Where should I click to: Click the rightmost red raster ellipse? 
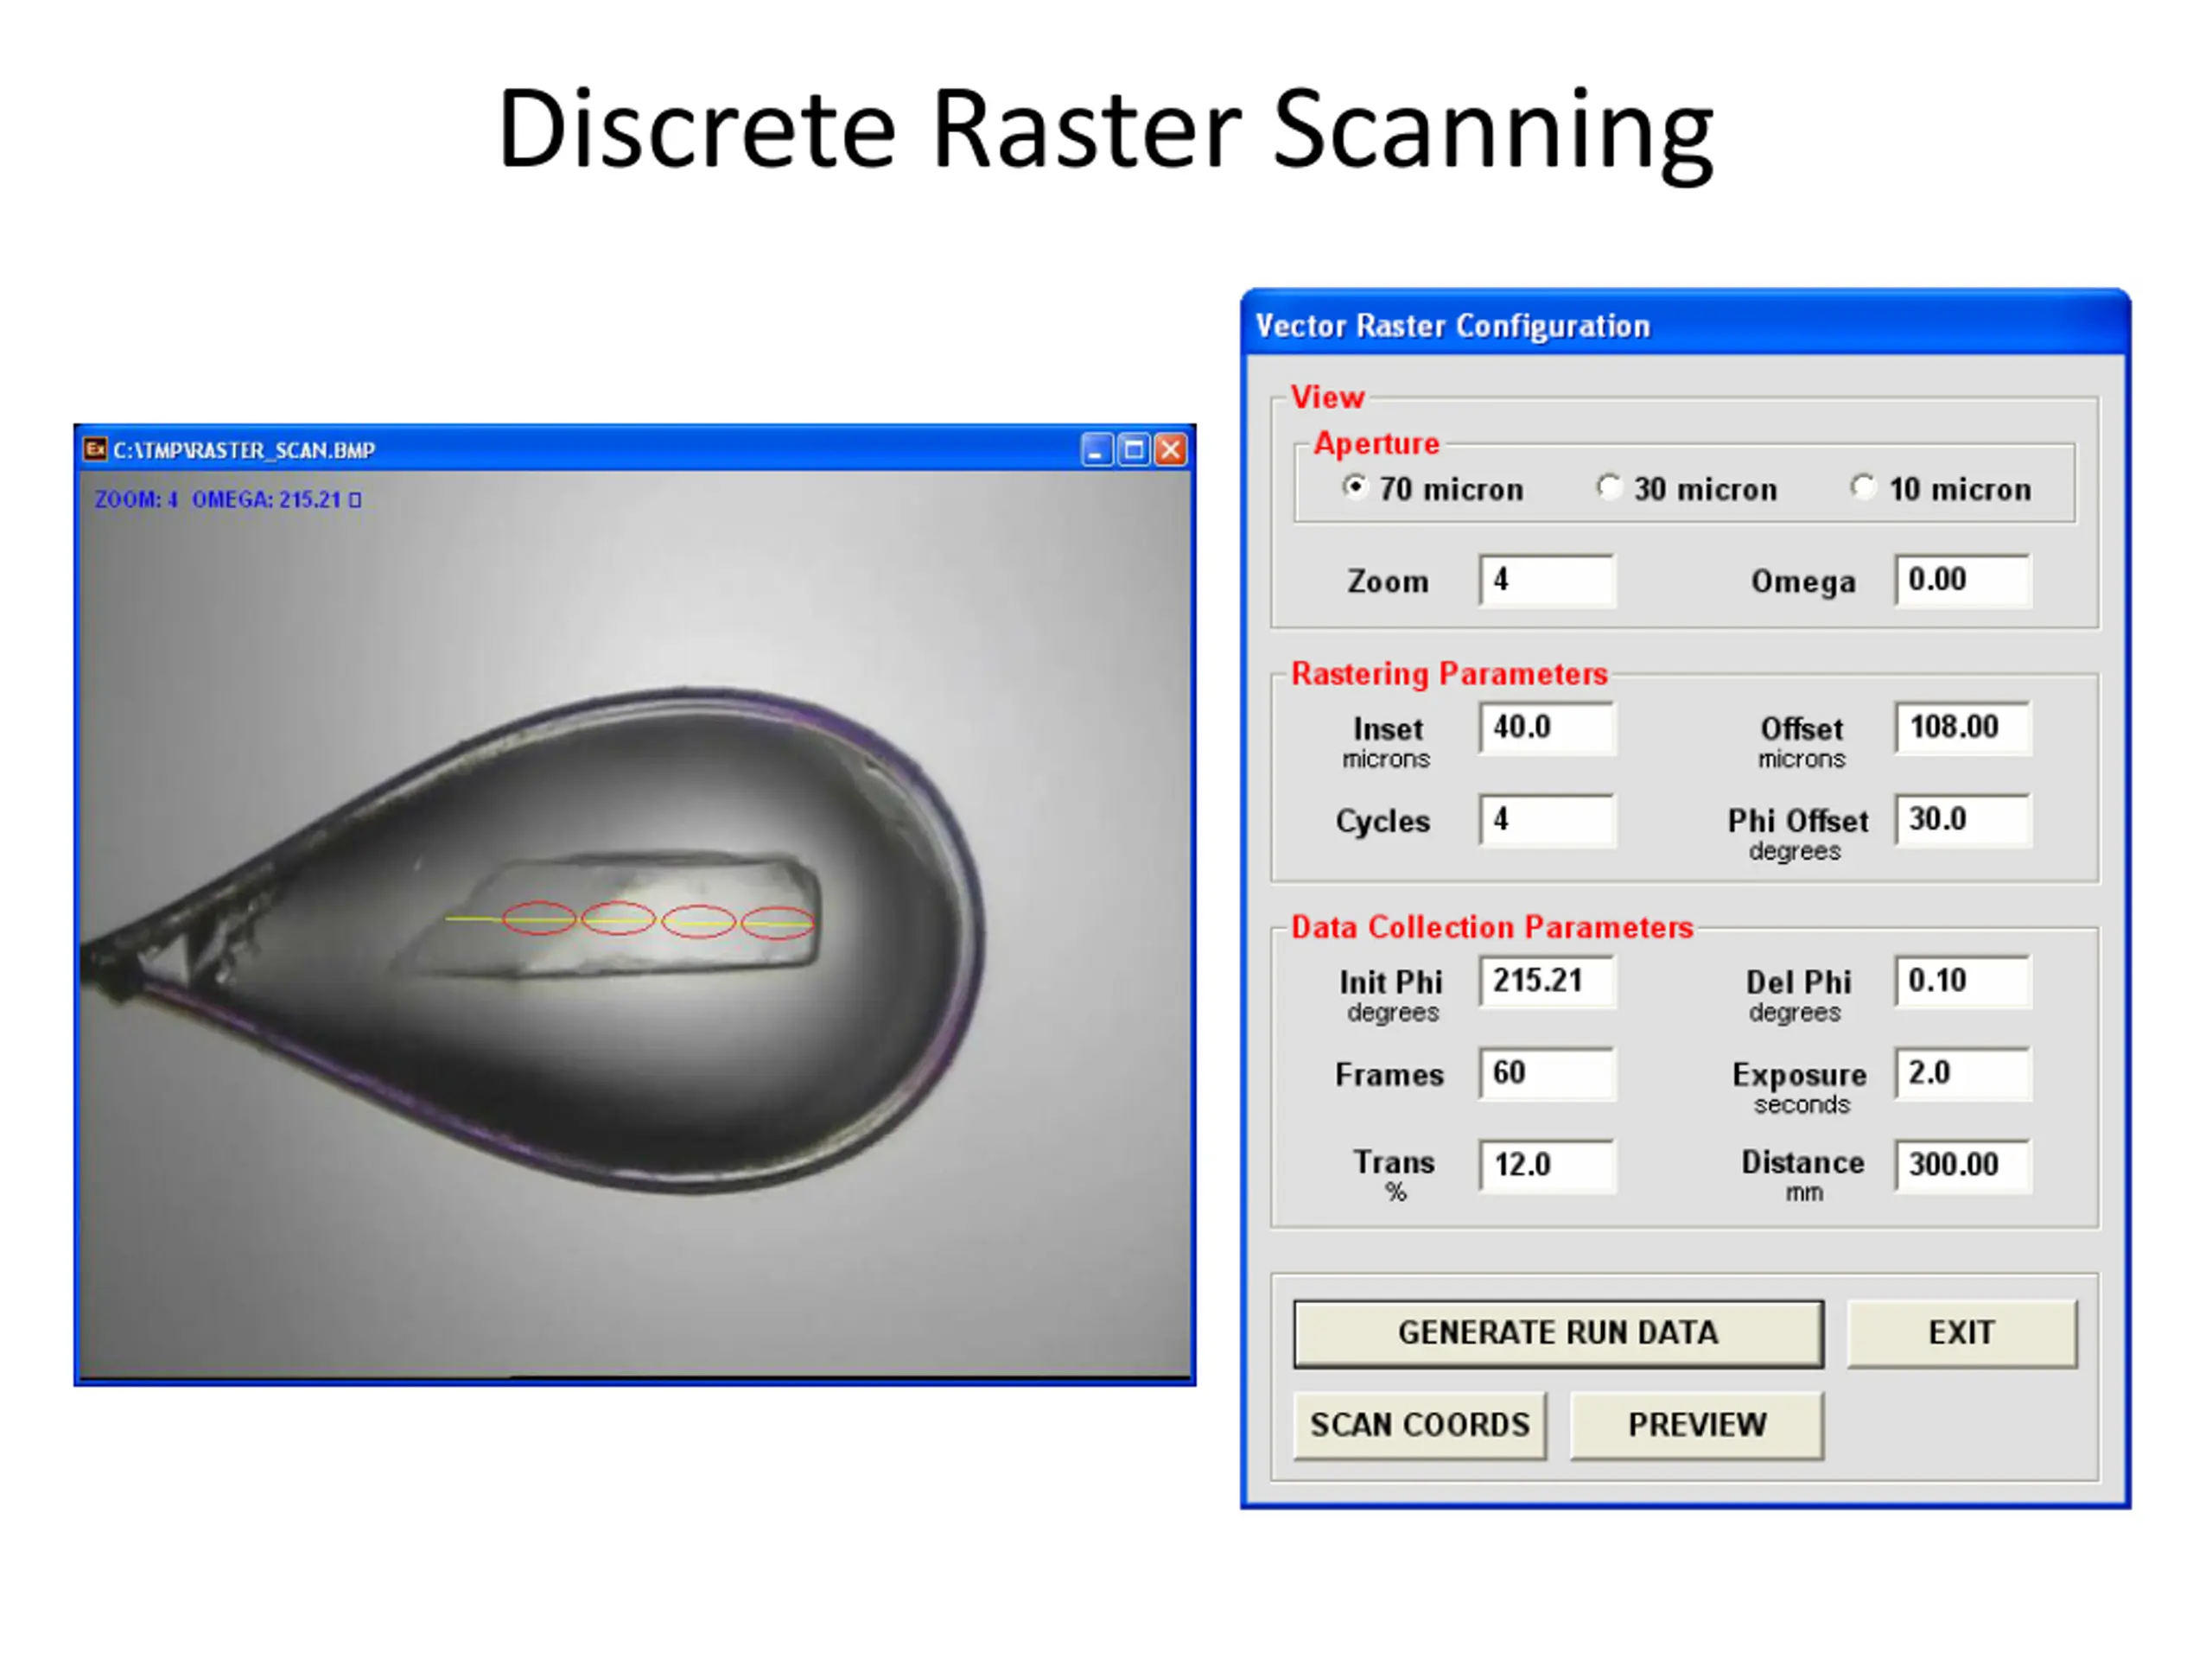point(778,921)
